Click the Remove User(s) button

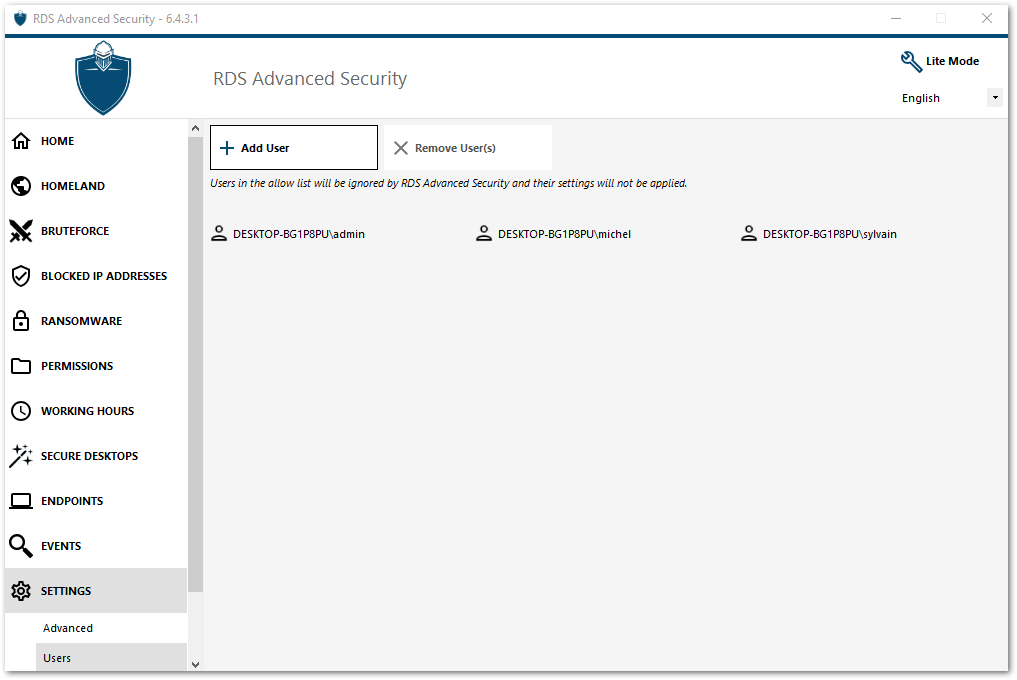coord(468,148)
